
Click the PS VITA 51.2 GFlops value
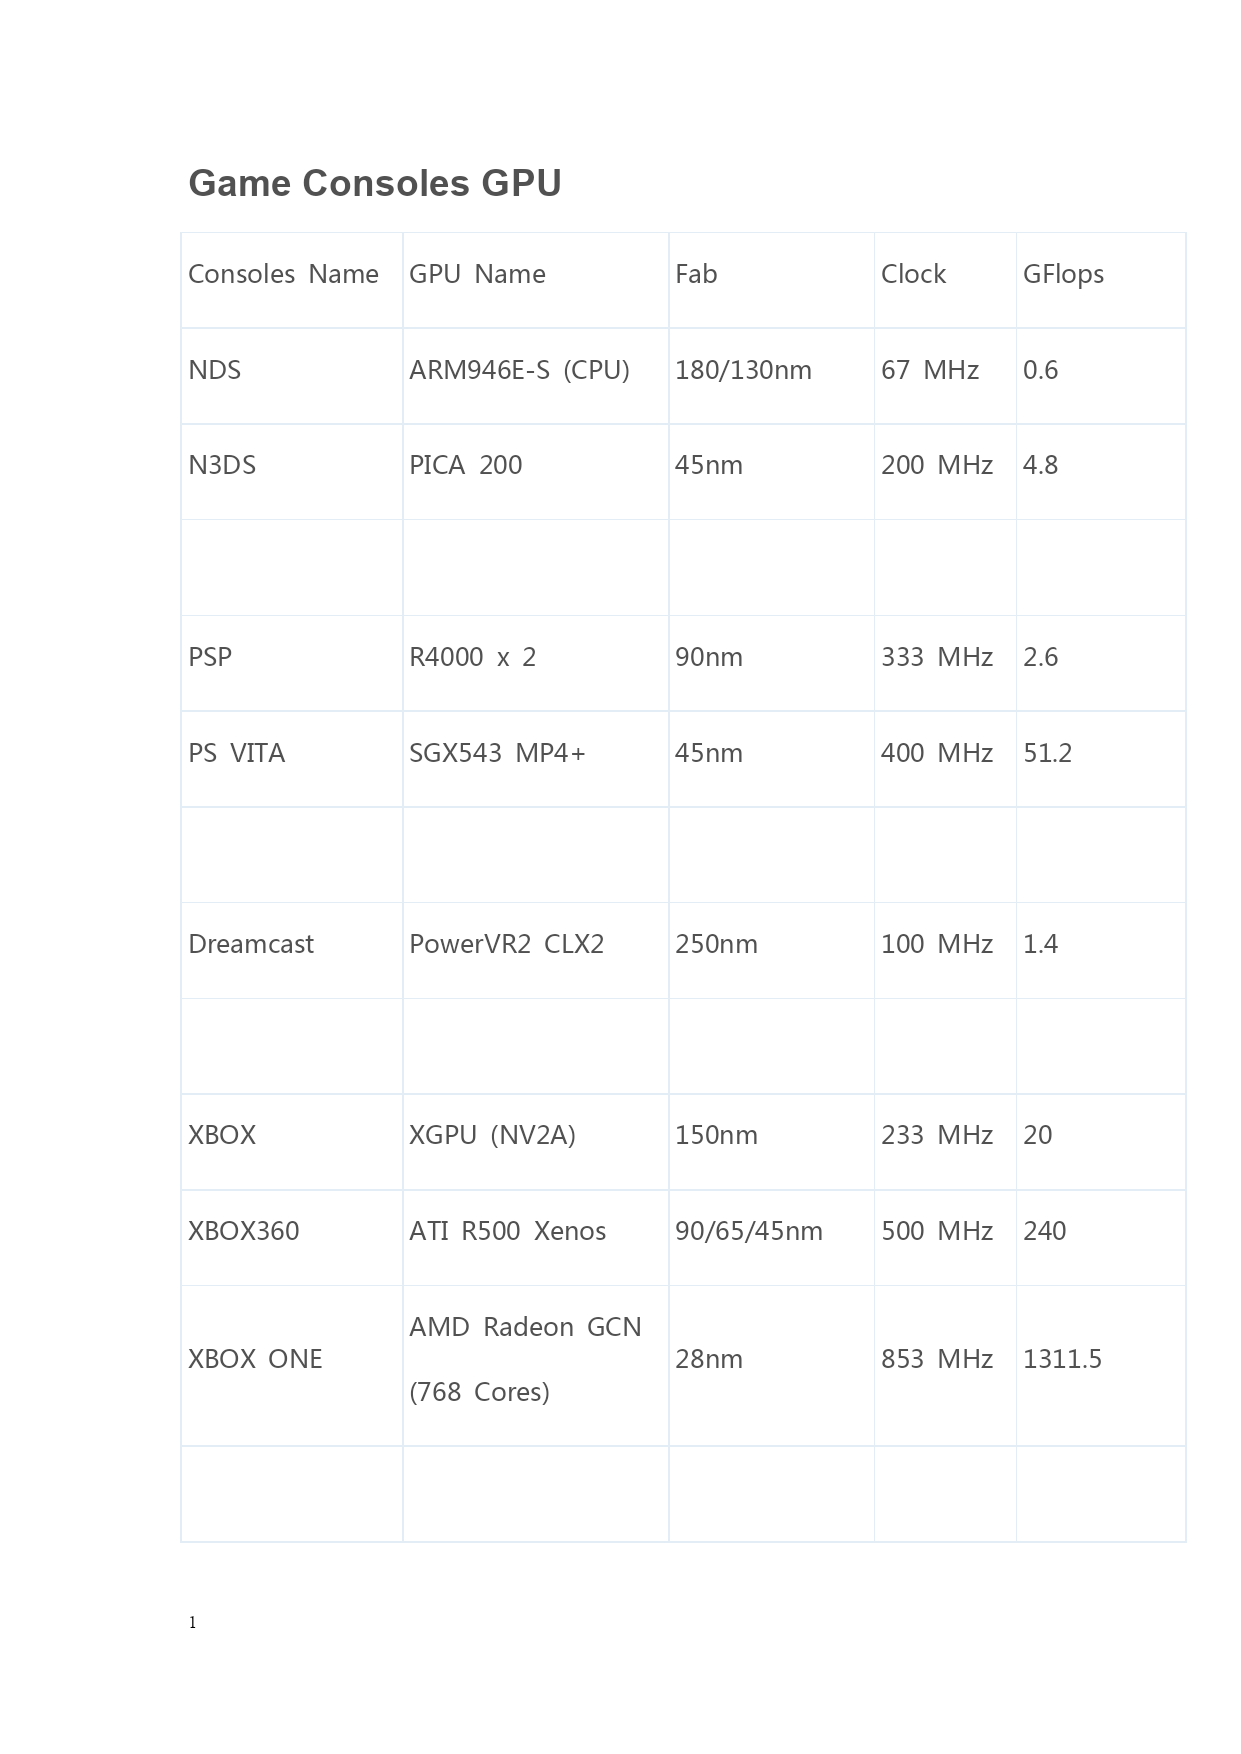pyautogui.click(x=1047, y=753)
